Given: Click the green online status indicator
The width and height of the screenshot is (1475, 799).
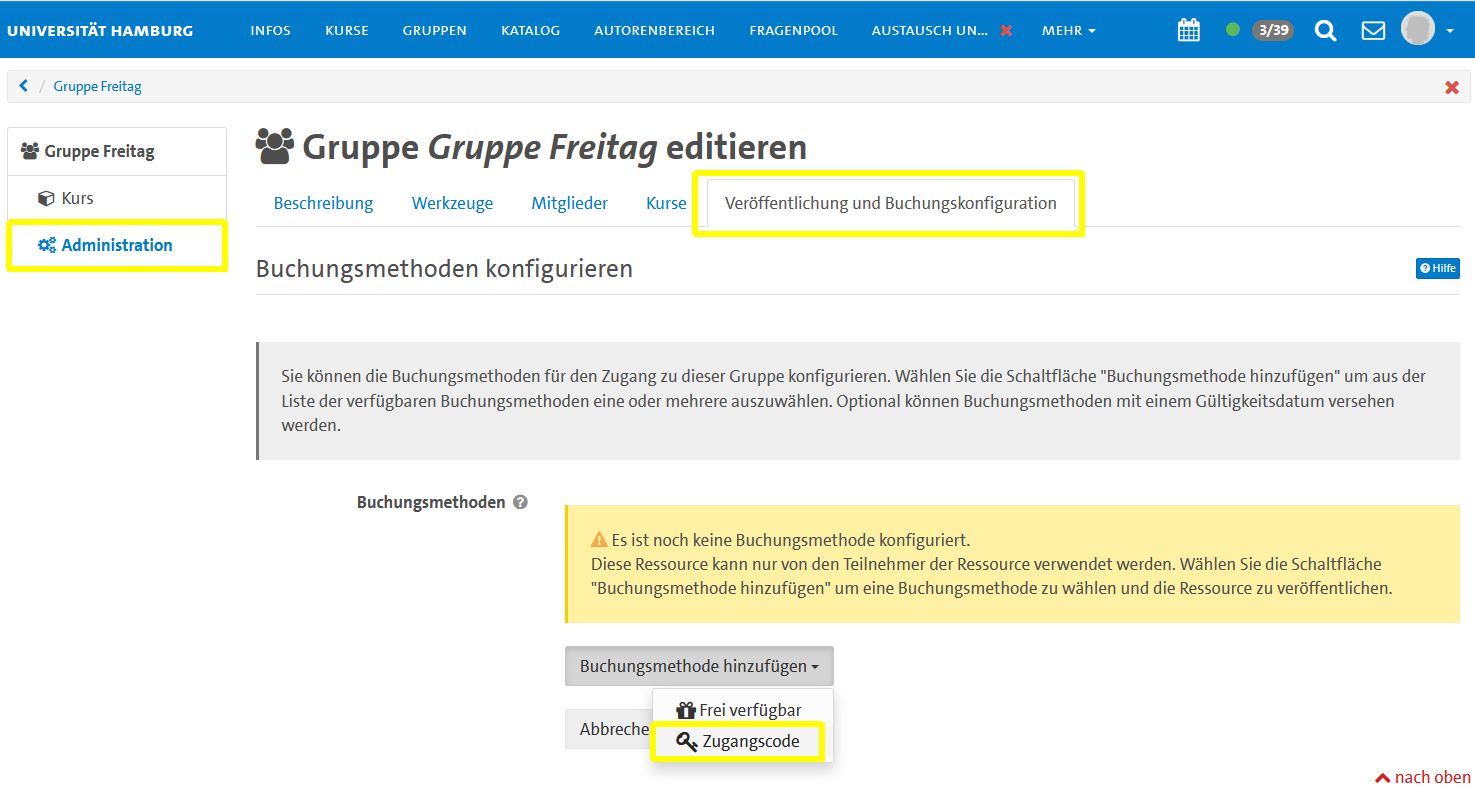Looking at the screenshot, I should pyautogui.click(x=1232, y=30).
